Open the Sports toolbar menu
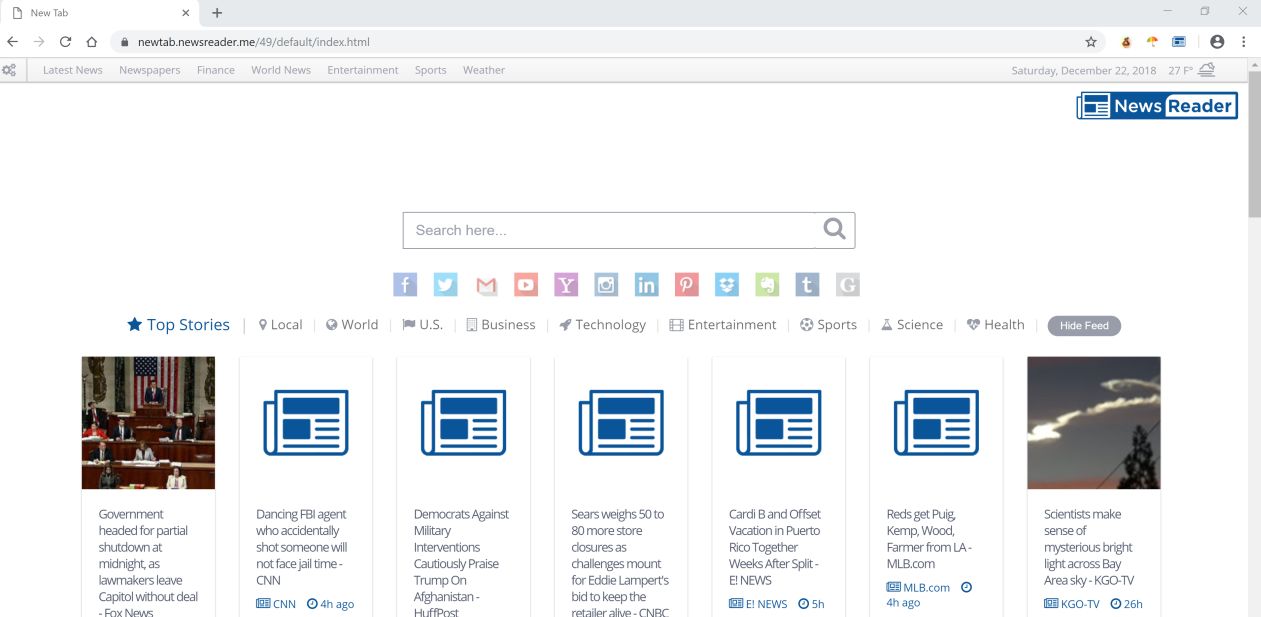Viewport: 1261px width, 617px height. click(x=431, y=70)
